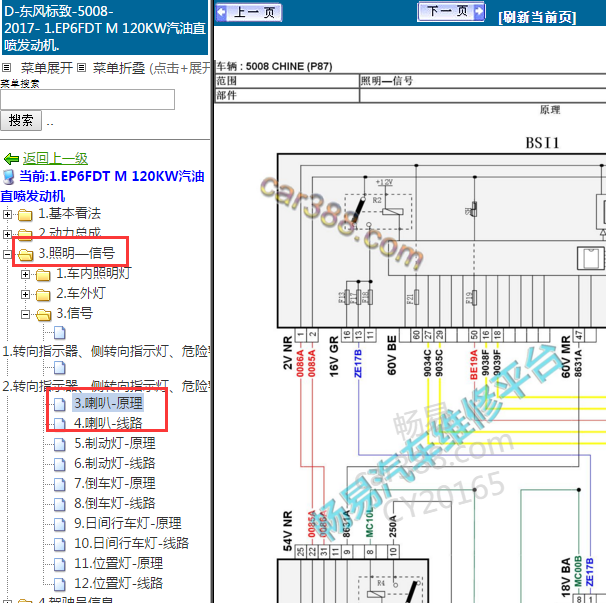Click document icon of 8.倒车灯-线路
This screenshot has width=606, height=603.
click(60, 505)
